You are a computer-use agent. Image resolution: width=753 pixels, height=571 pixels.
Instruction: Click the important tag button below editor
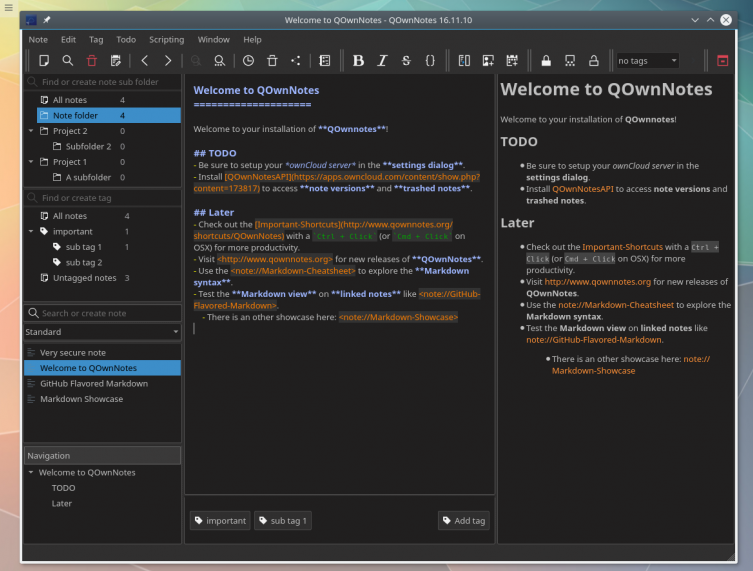(220, 521)
